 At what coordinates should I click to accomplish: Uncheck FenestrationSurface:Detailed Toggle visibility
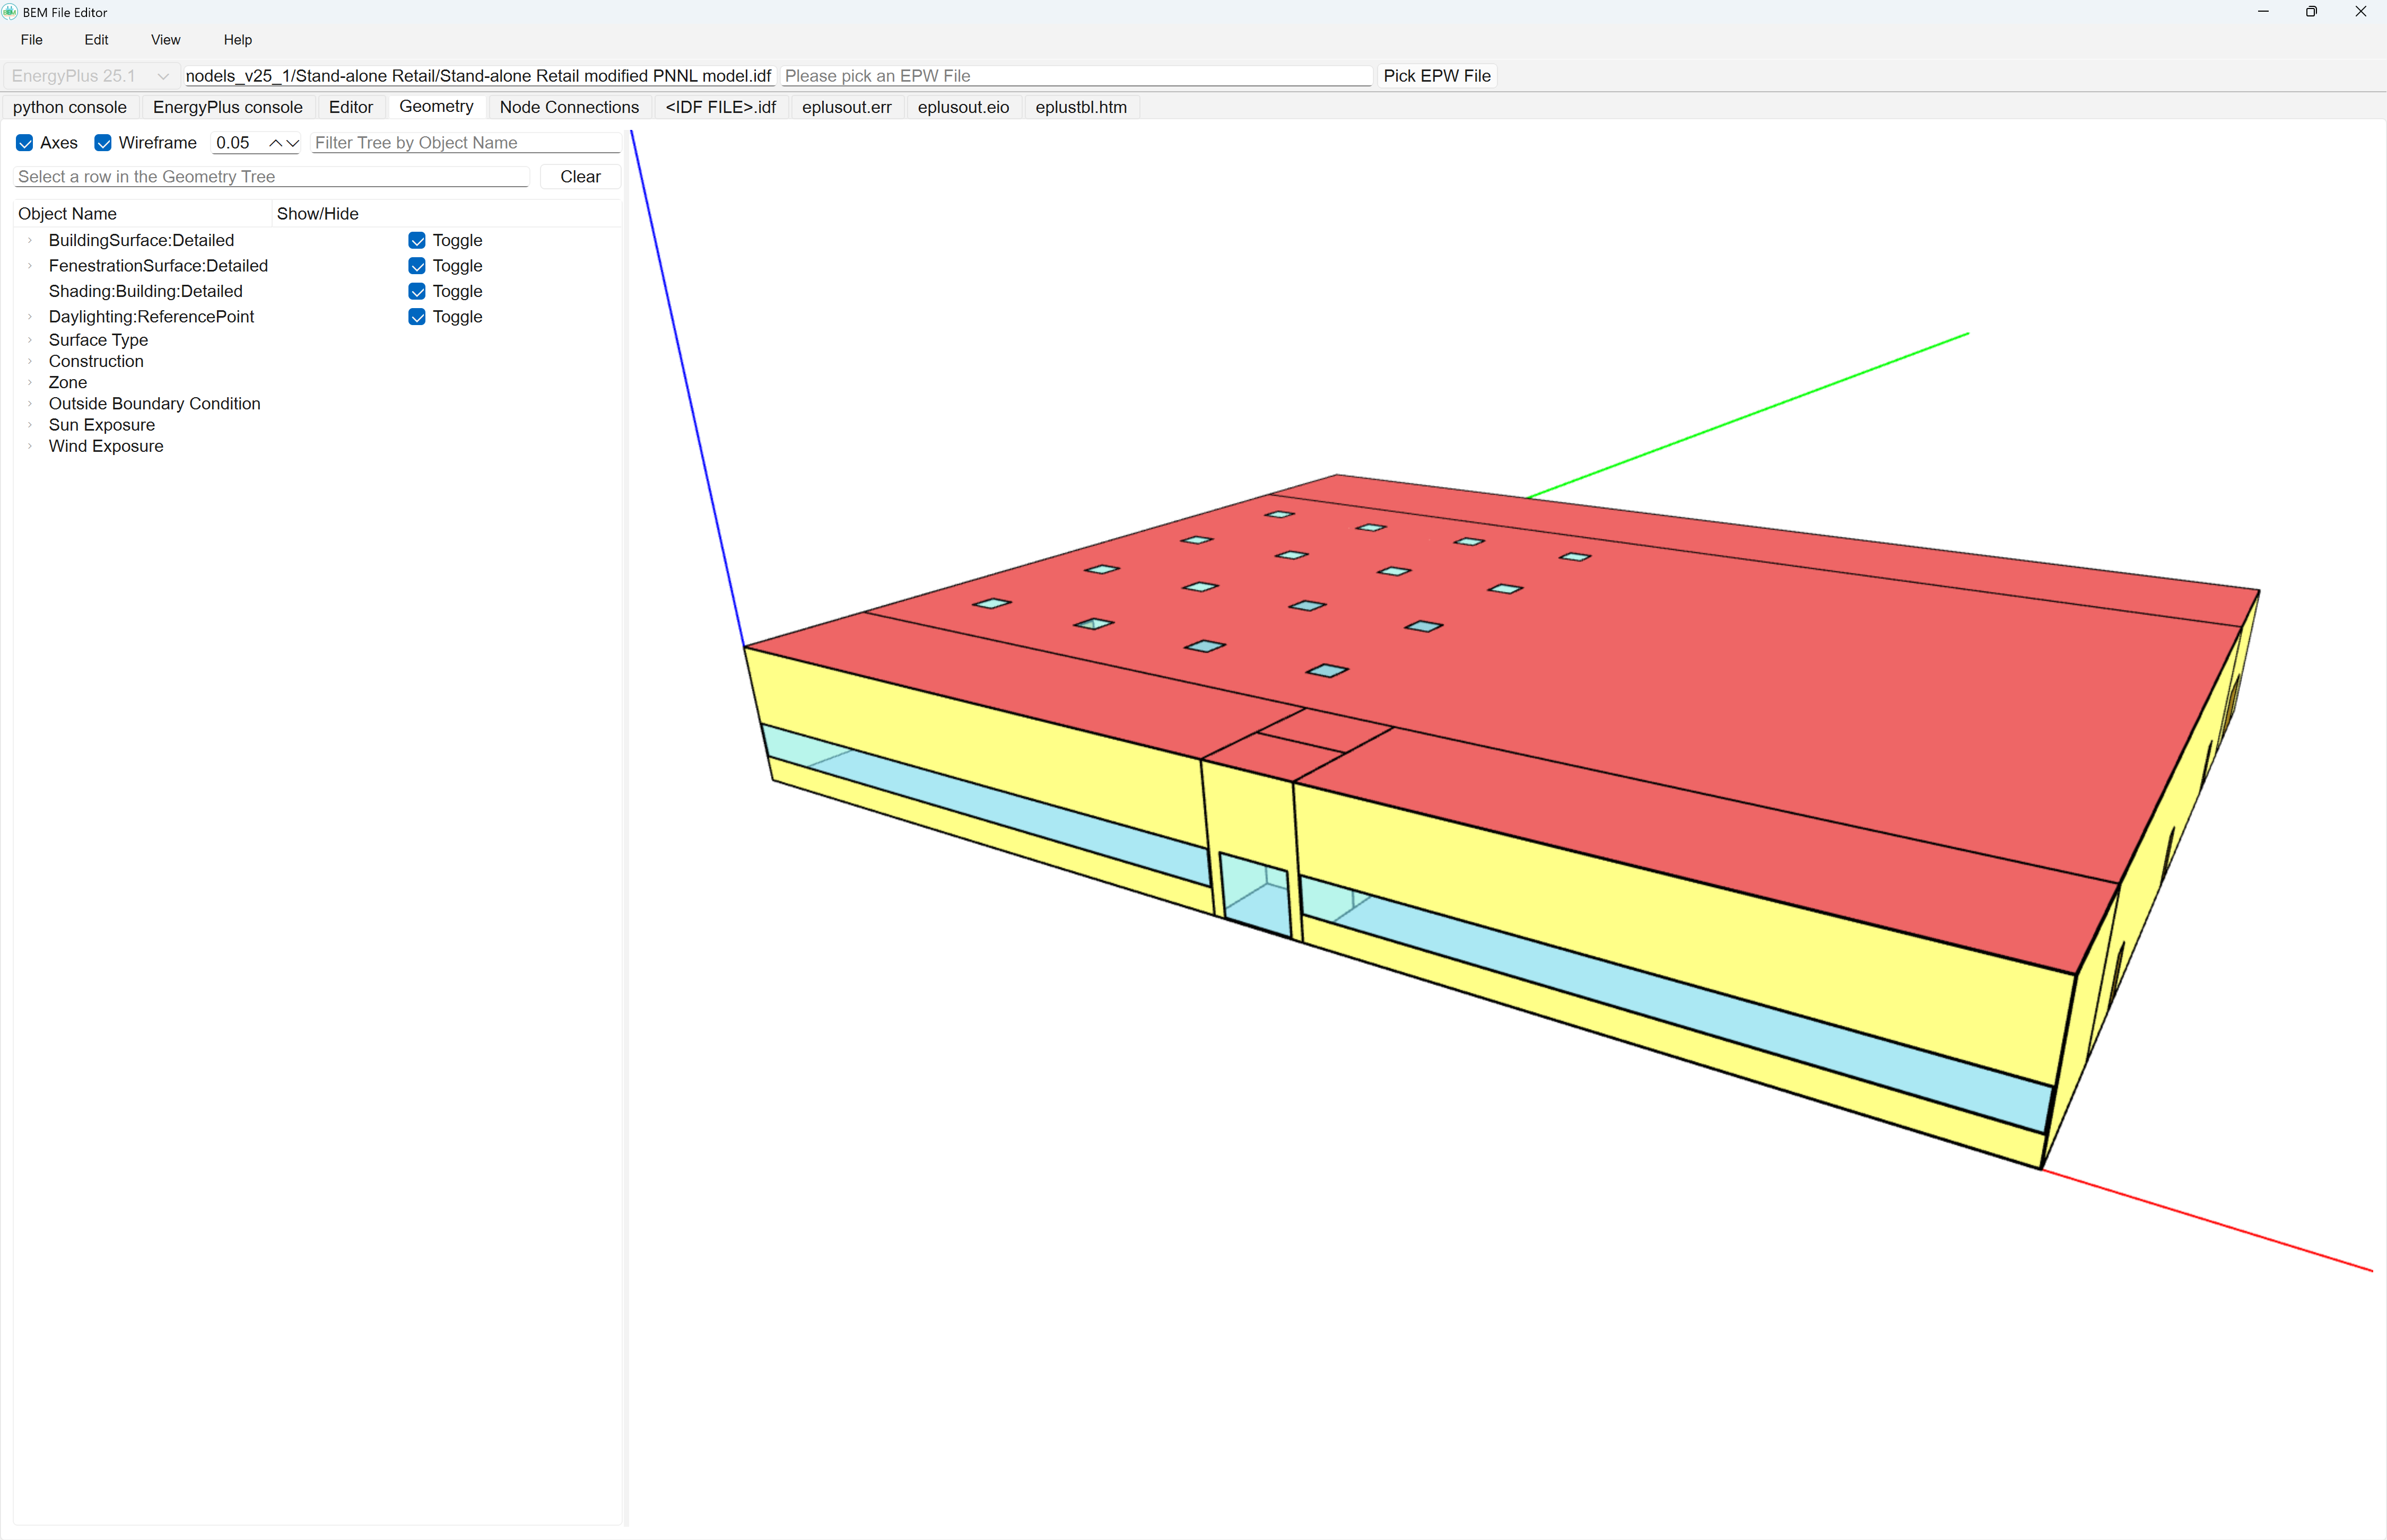tap(417, 266)
